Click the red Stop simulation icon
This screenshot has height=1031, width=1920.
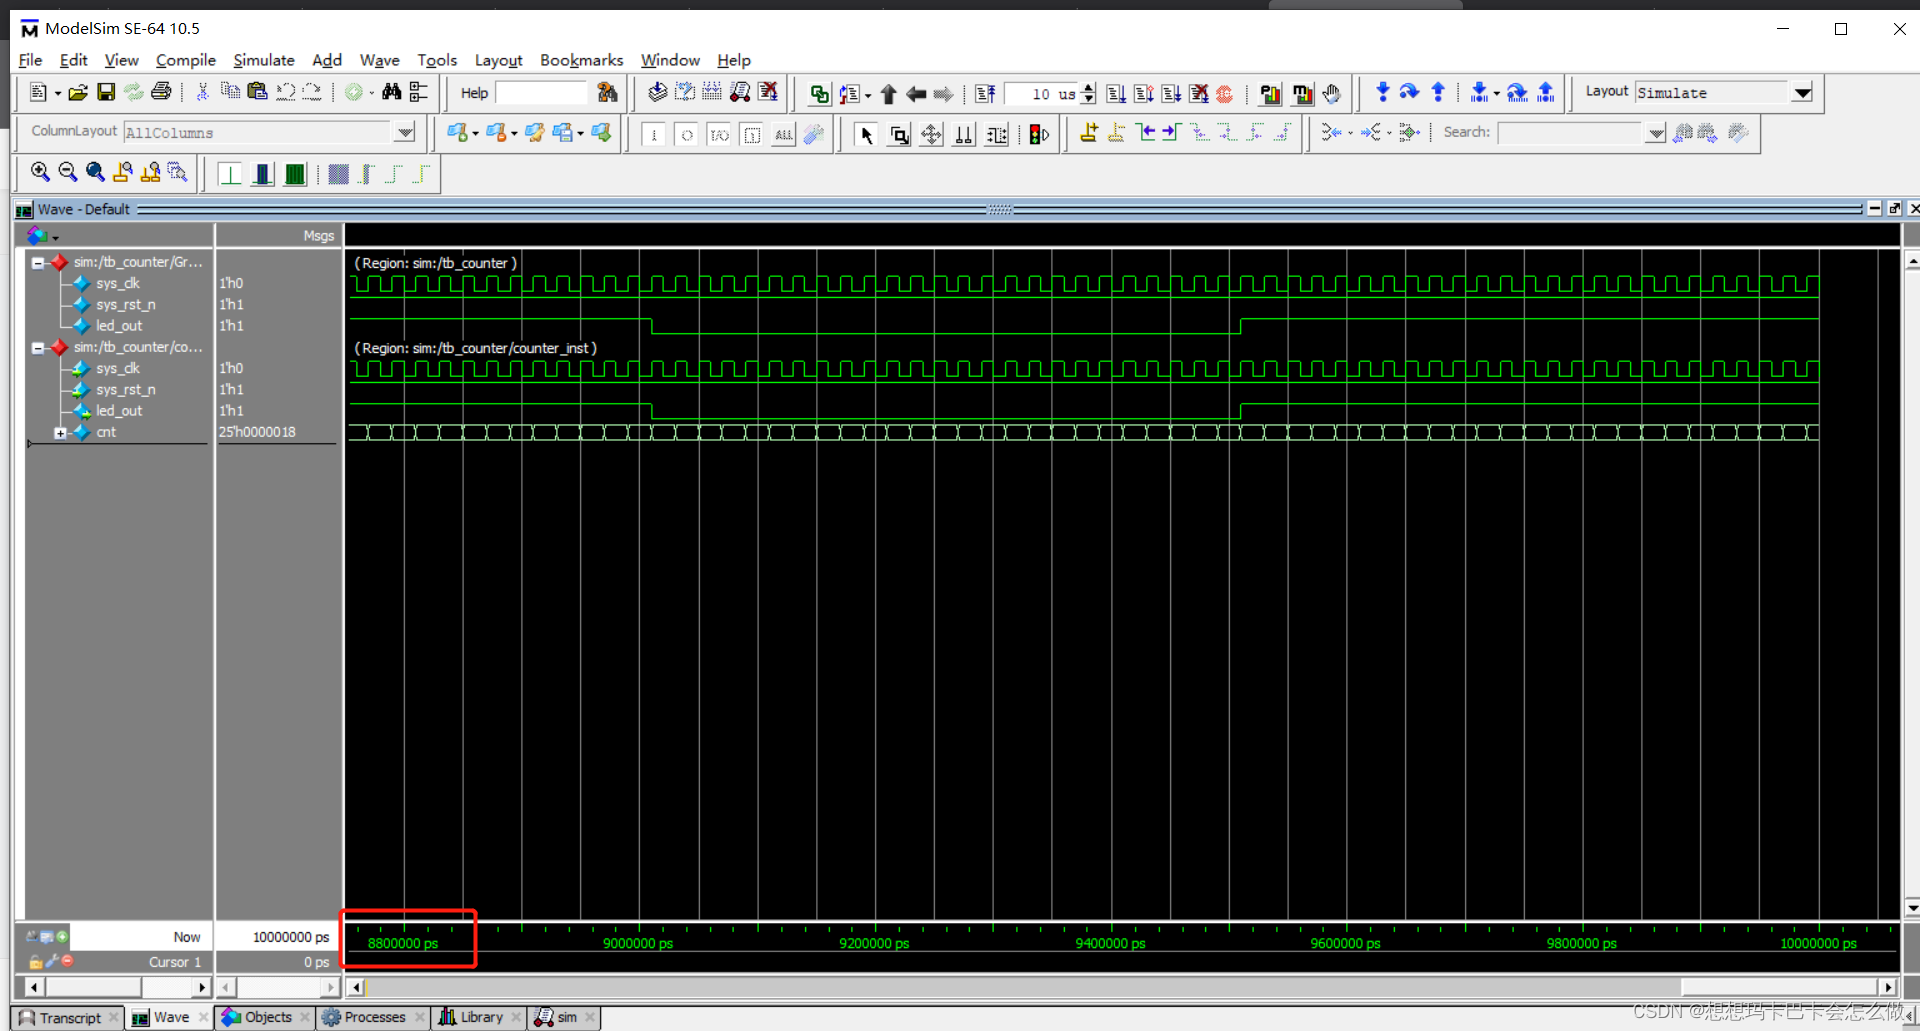click(x=1224, y=94)
